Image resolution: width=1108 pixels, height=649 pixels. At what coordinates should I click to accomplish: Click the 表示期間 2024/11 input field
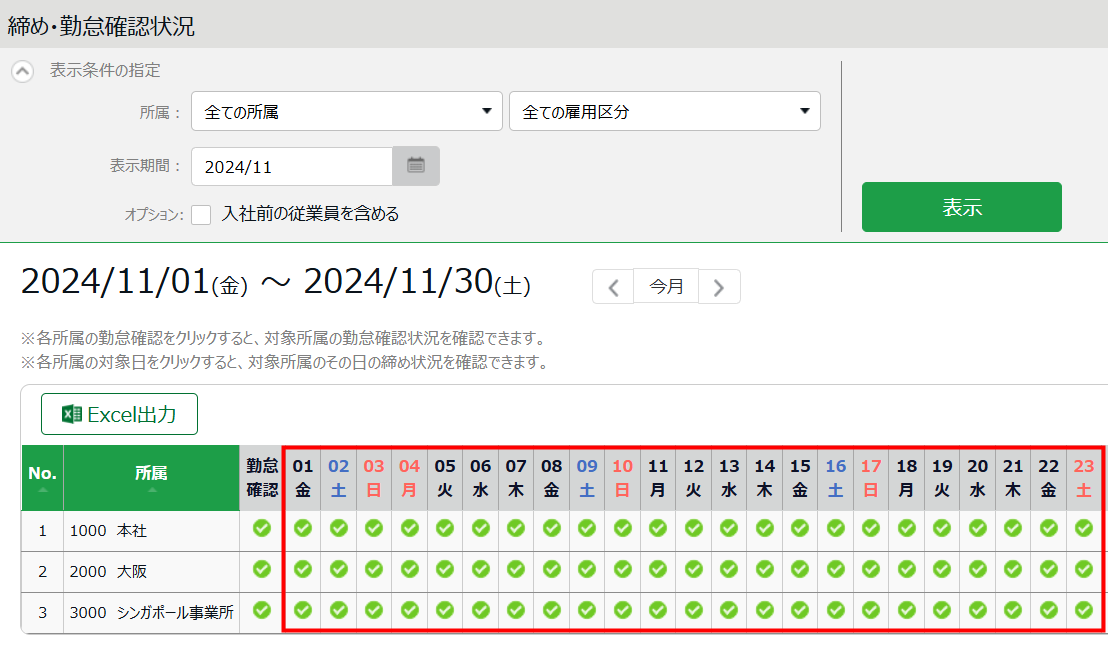point(291,166)
